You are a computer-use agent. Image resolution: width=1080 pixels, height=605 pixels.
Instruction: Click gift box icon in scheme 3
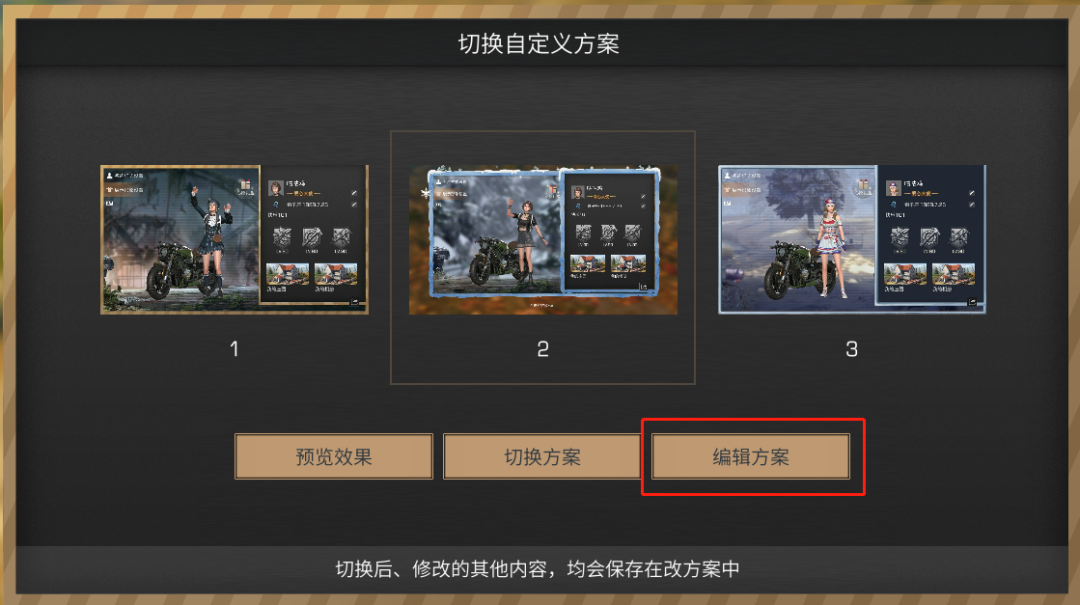click(x=862, y=186)
